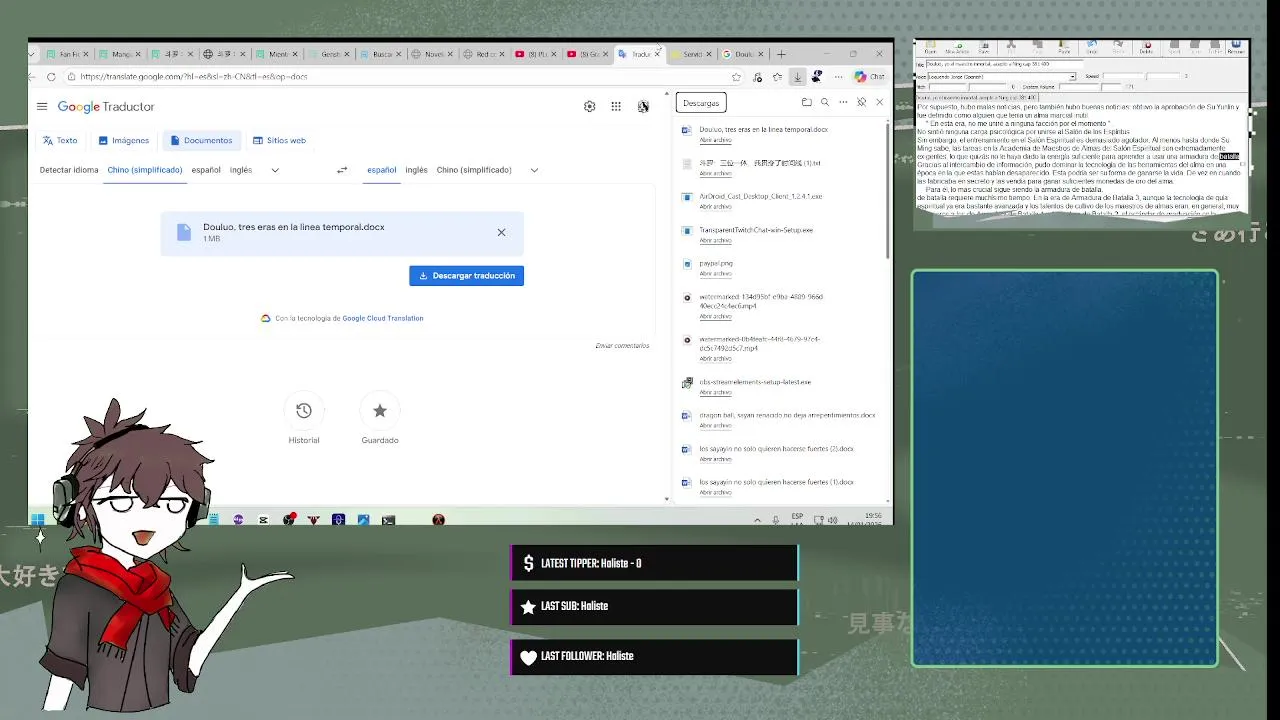Open TransparentTwitchChat-win-Setup.exe download
This screenshot has width=1280, height=720.
point(756,230)
